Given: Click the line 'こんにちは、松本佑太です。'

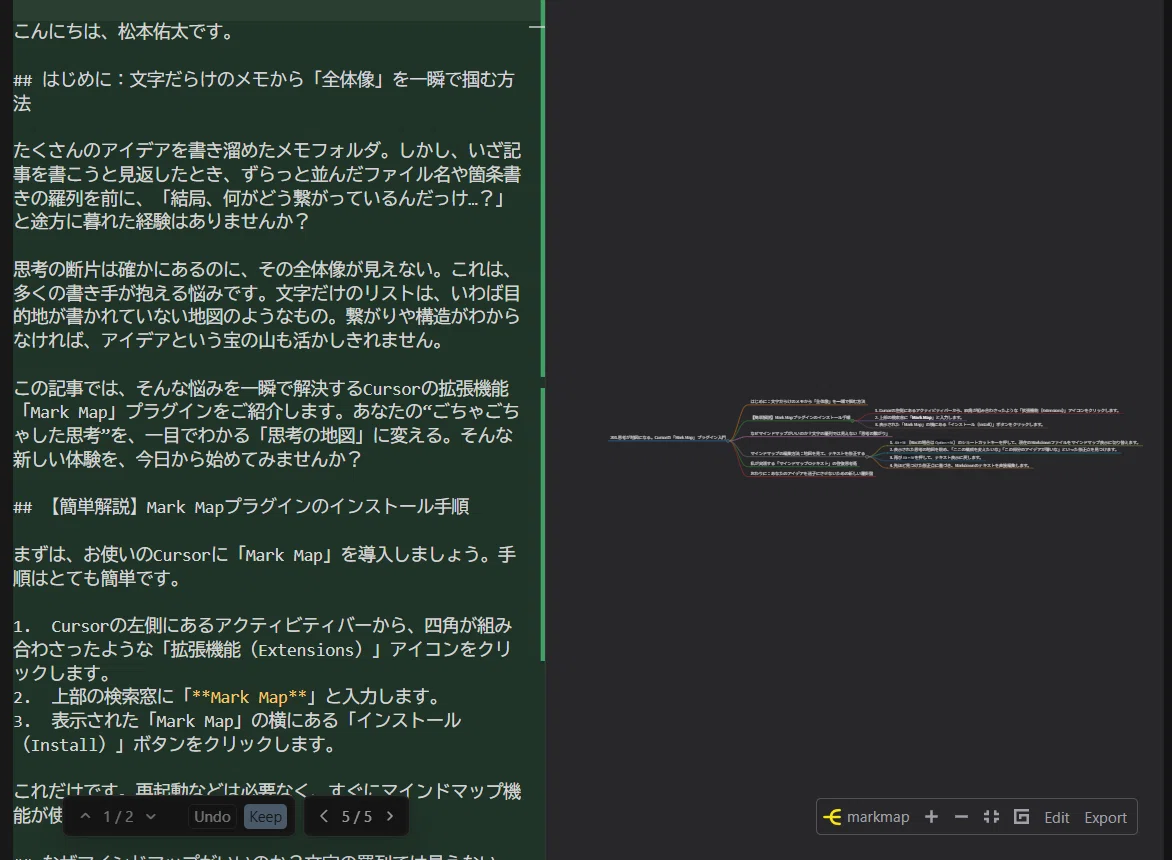Looking at the screenshot, I should click(x=124, y=32).
